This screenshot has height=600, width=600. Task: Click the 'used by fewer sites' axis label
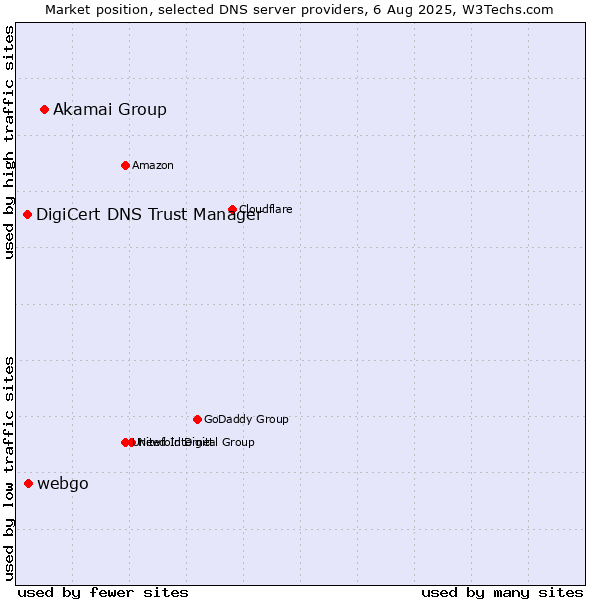pyautogui.click(x=103, y=593)
